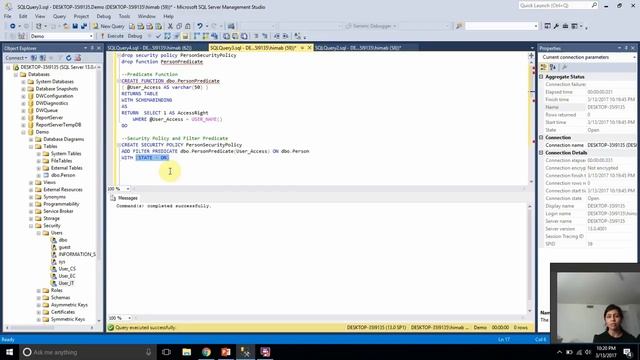Click the Alphabetical sort icon in Properties
This screenshot has width=640, height=360.
[x=553, y=67]
